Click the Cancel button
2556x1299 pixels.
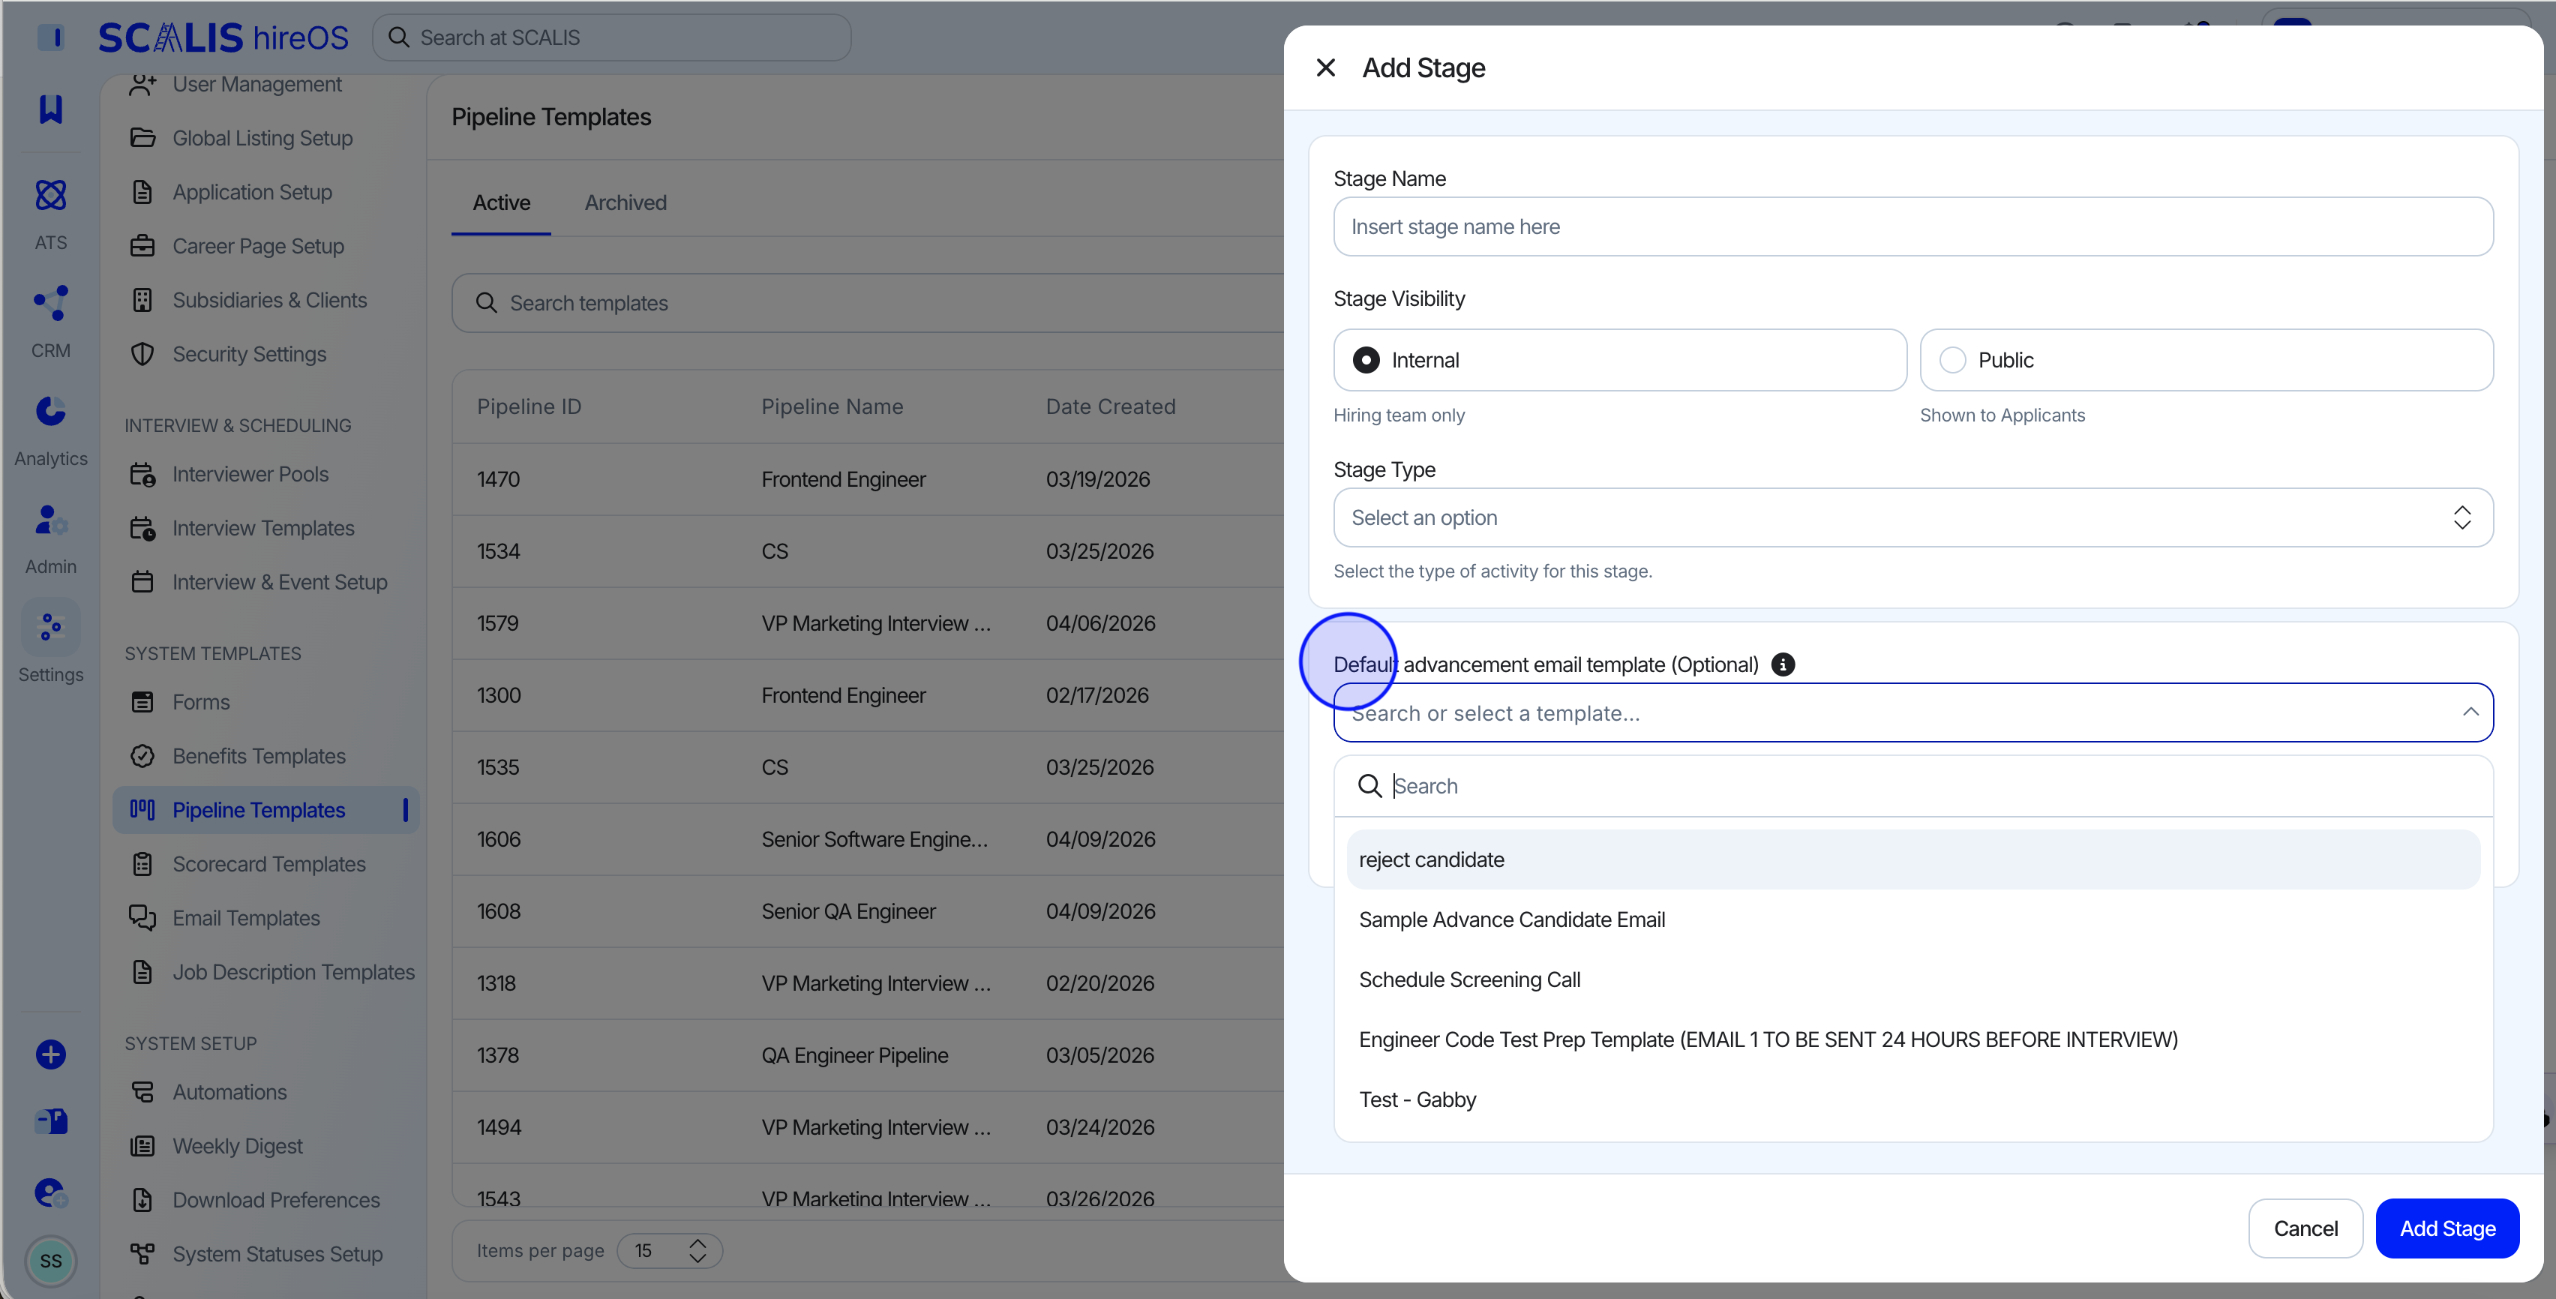pyautogui.click(x=2305, y=1228)
